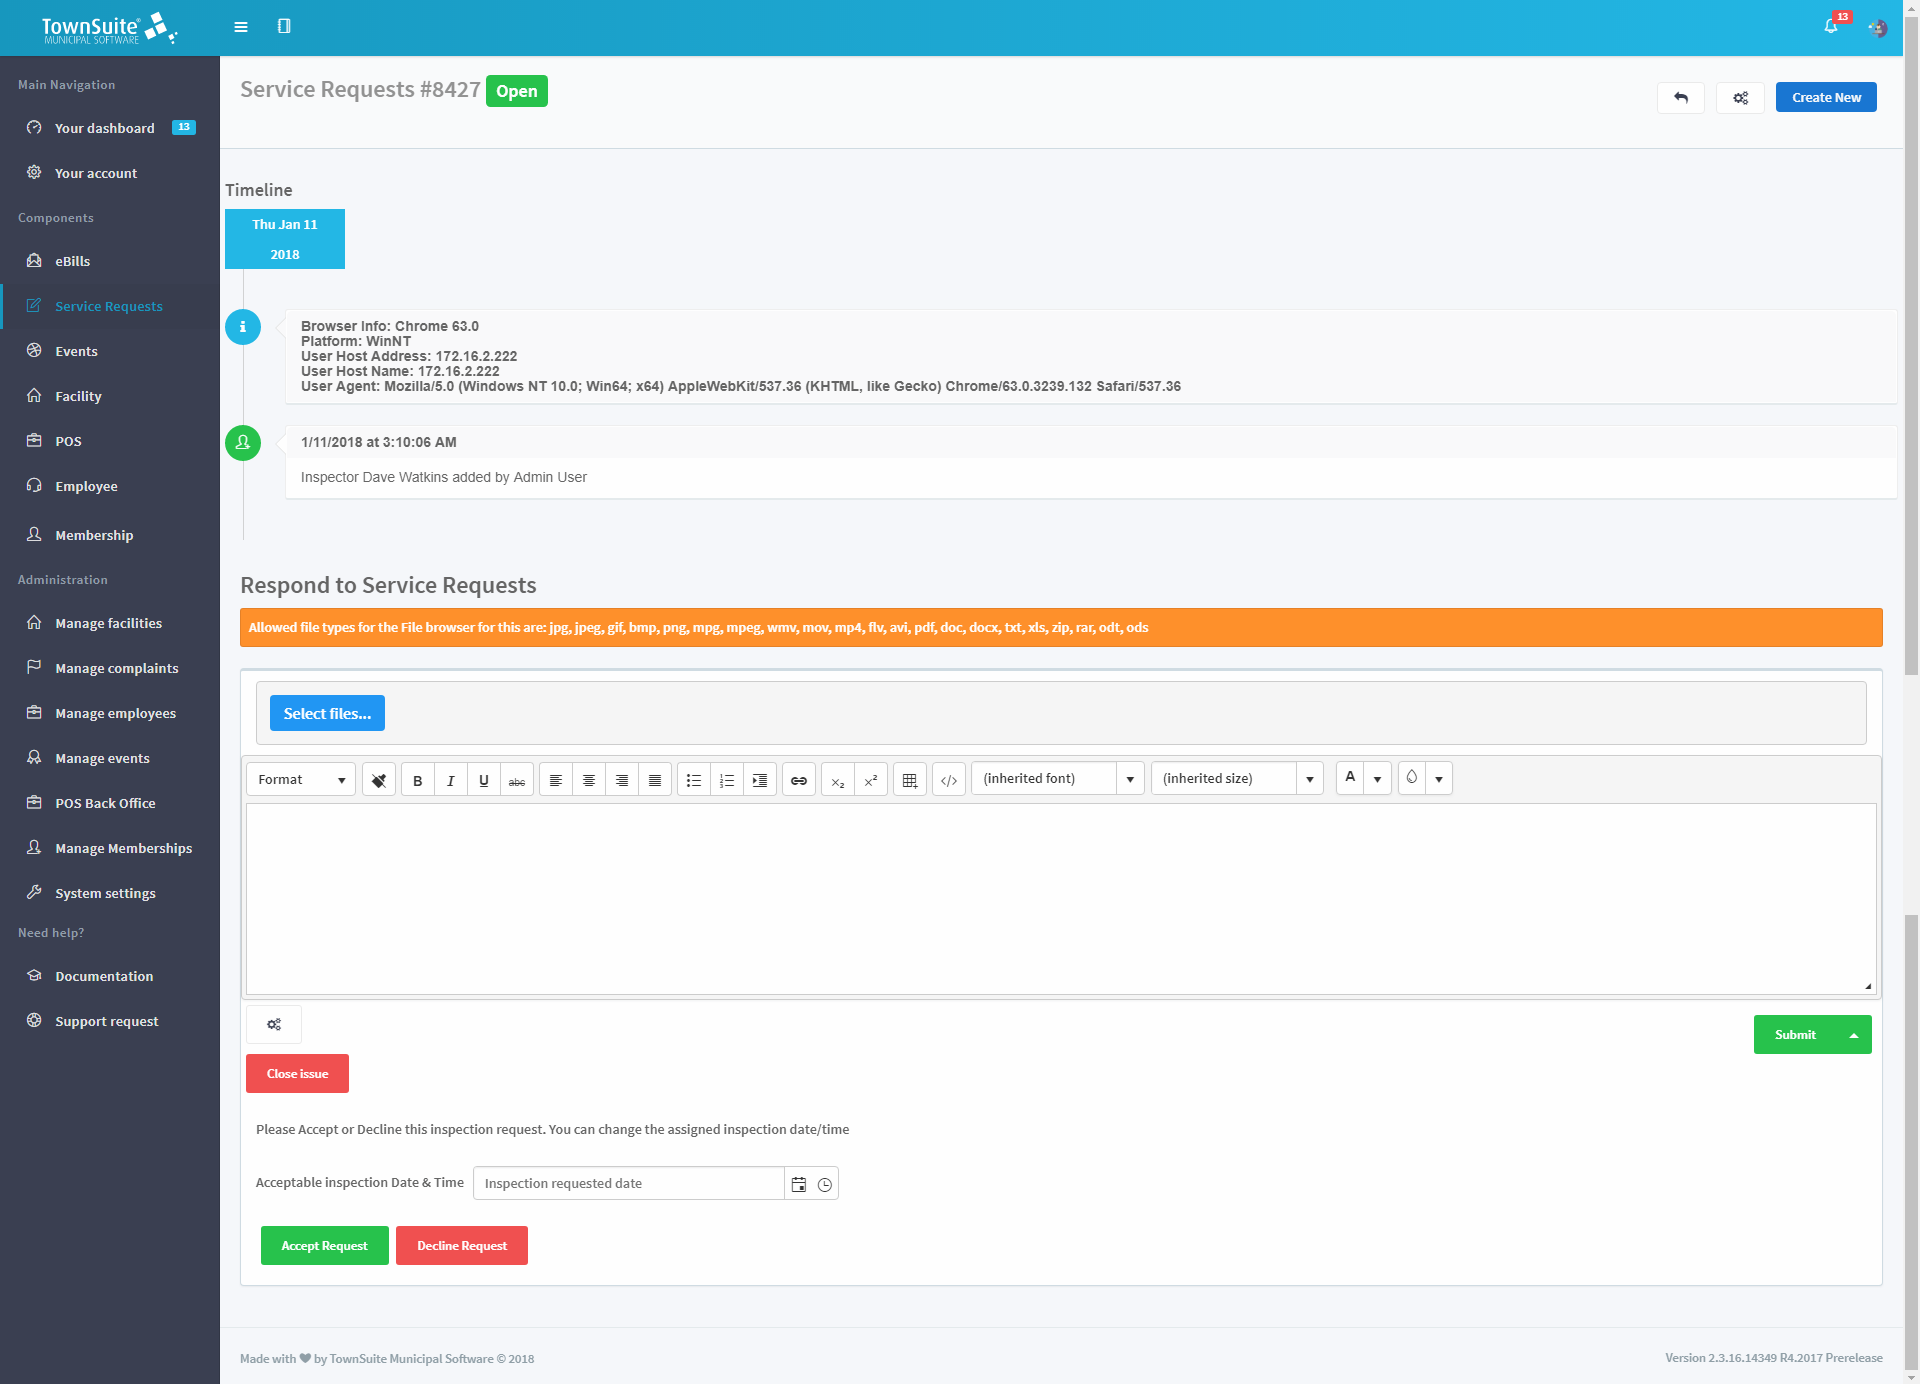Enable numbered list formatting
The image size is (1920, 1384).
coord(727,779)
